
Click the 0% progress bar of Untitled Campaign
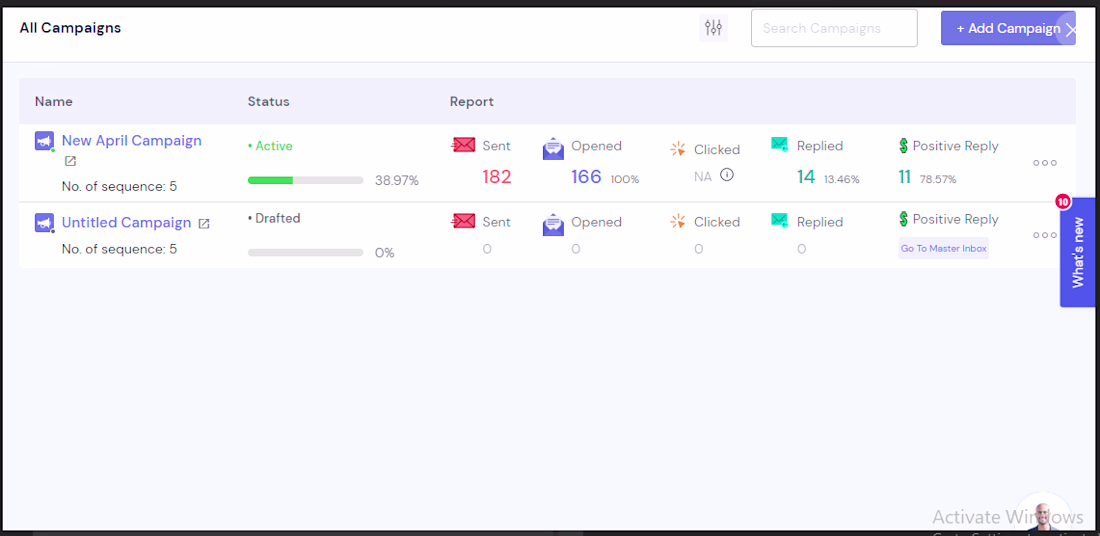coord(305,253)
